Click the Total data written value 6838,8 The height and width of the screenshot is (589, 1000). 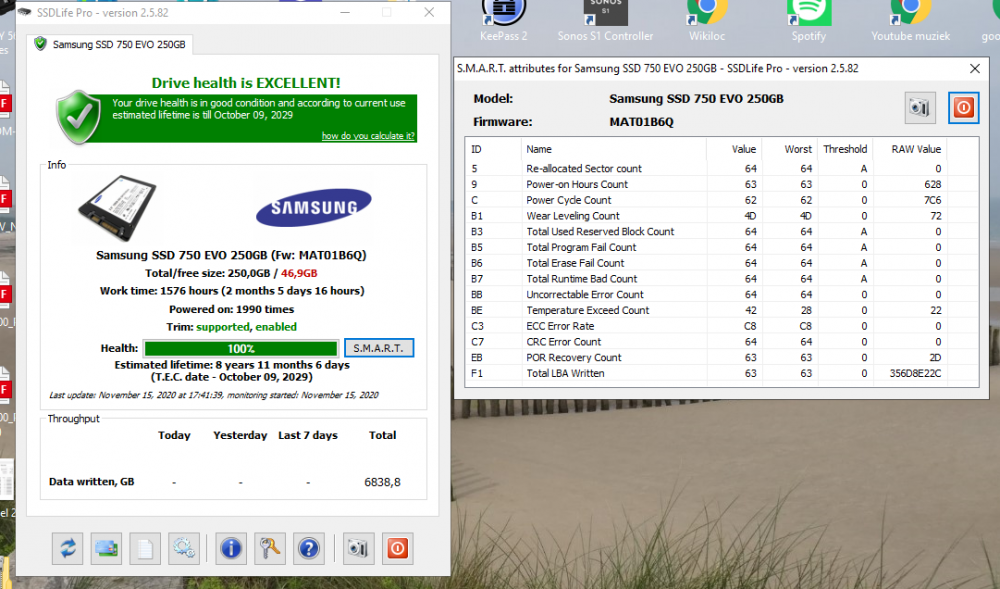[x=382, y=483]
